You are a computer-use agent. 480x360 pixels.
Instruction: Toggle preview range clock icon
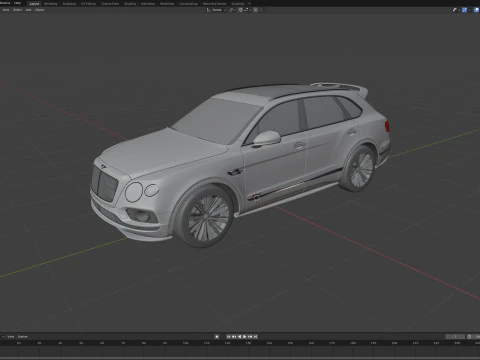(x=469, y=337)
